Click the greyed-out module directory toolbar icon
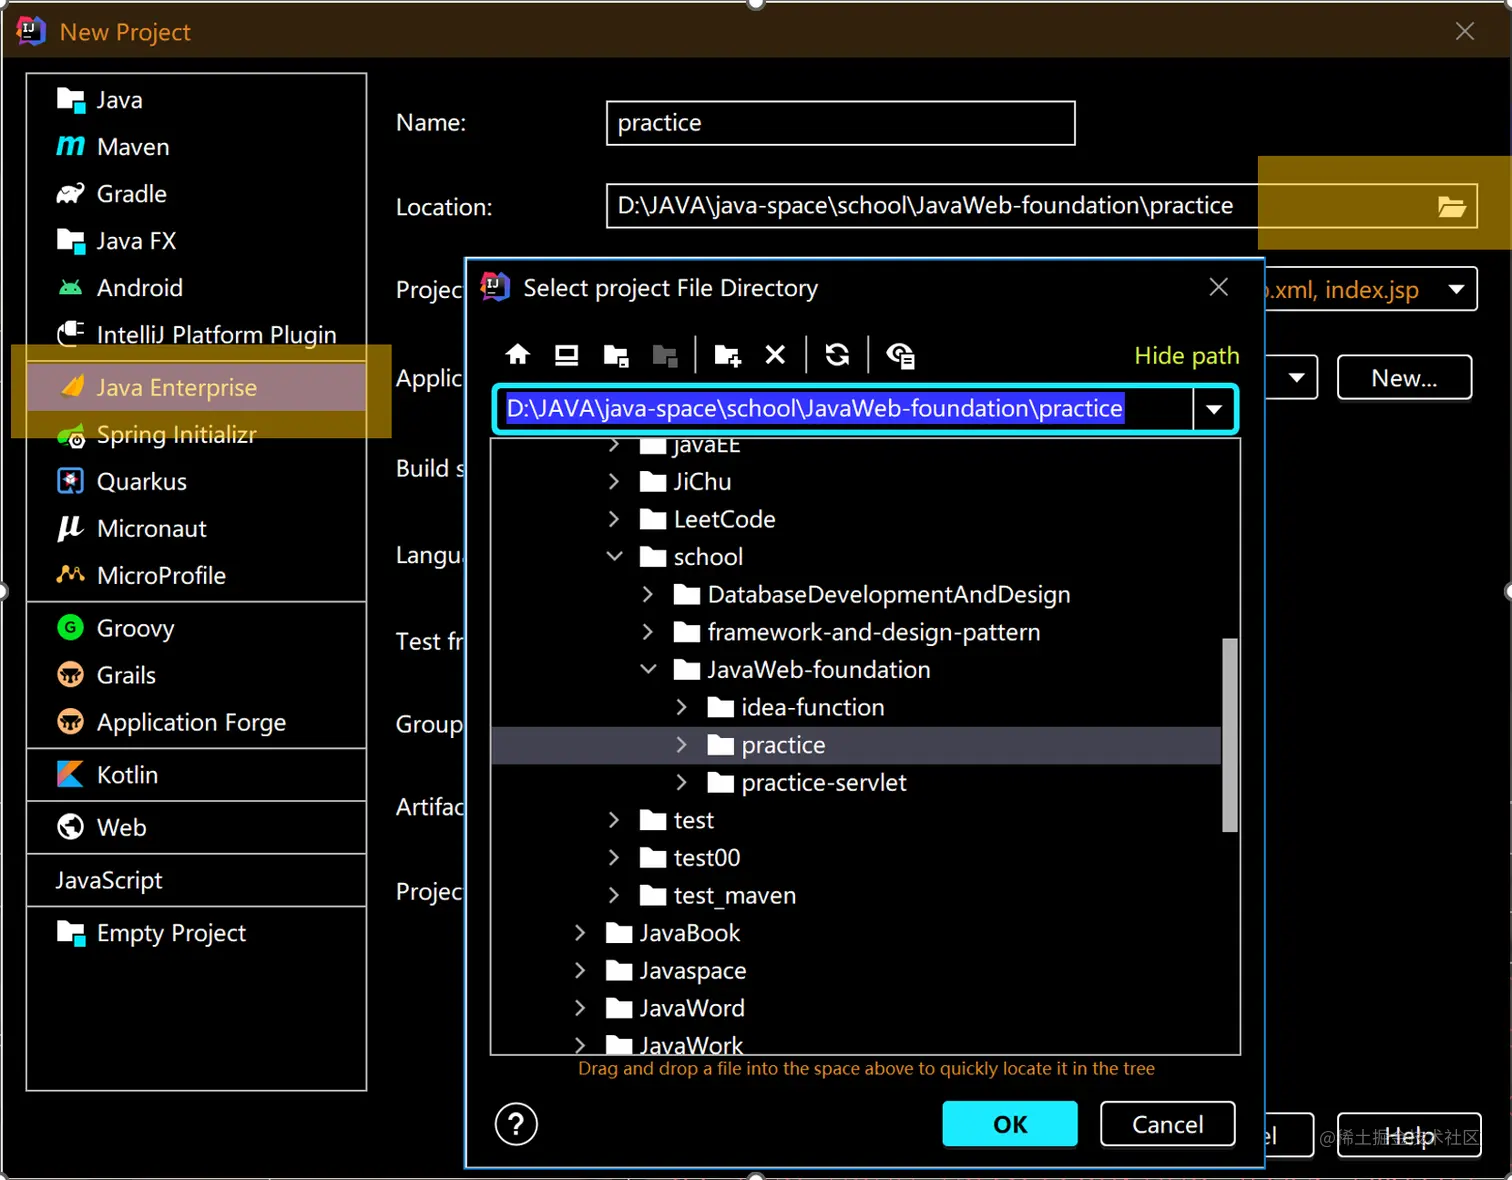1512x1180 pixels. 665,355
